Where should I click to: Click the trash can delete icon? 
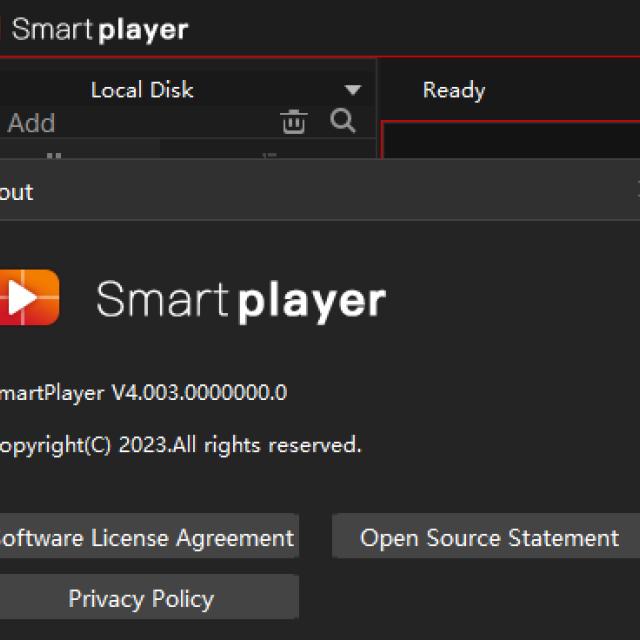click(293, 122)
